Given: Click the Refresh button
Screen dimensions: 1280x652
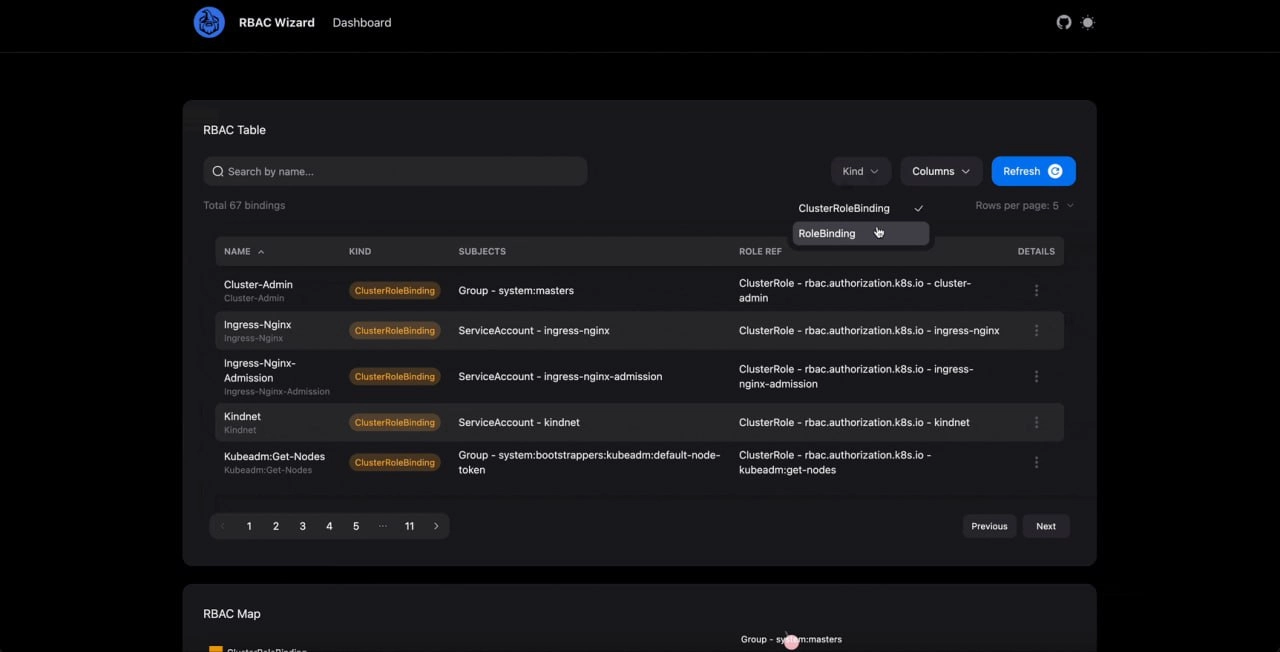Looking at the screenshot, I should point(1033,171).
